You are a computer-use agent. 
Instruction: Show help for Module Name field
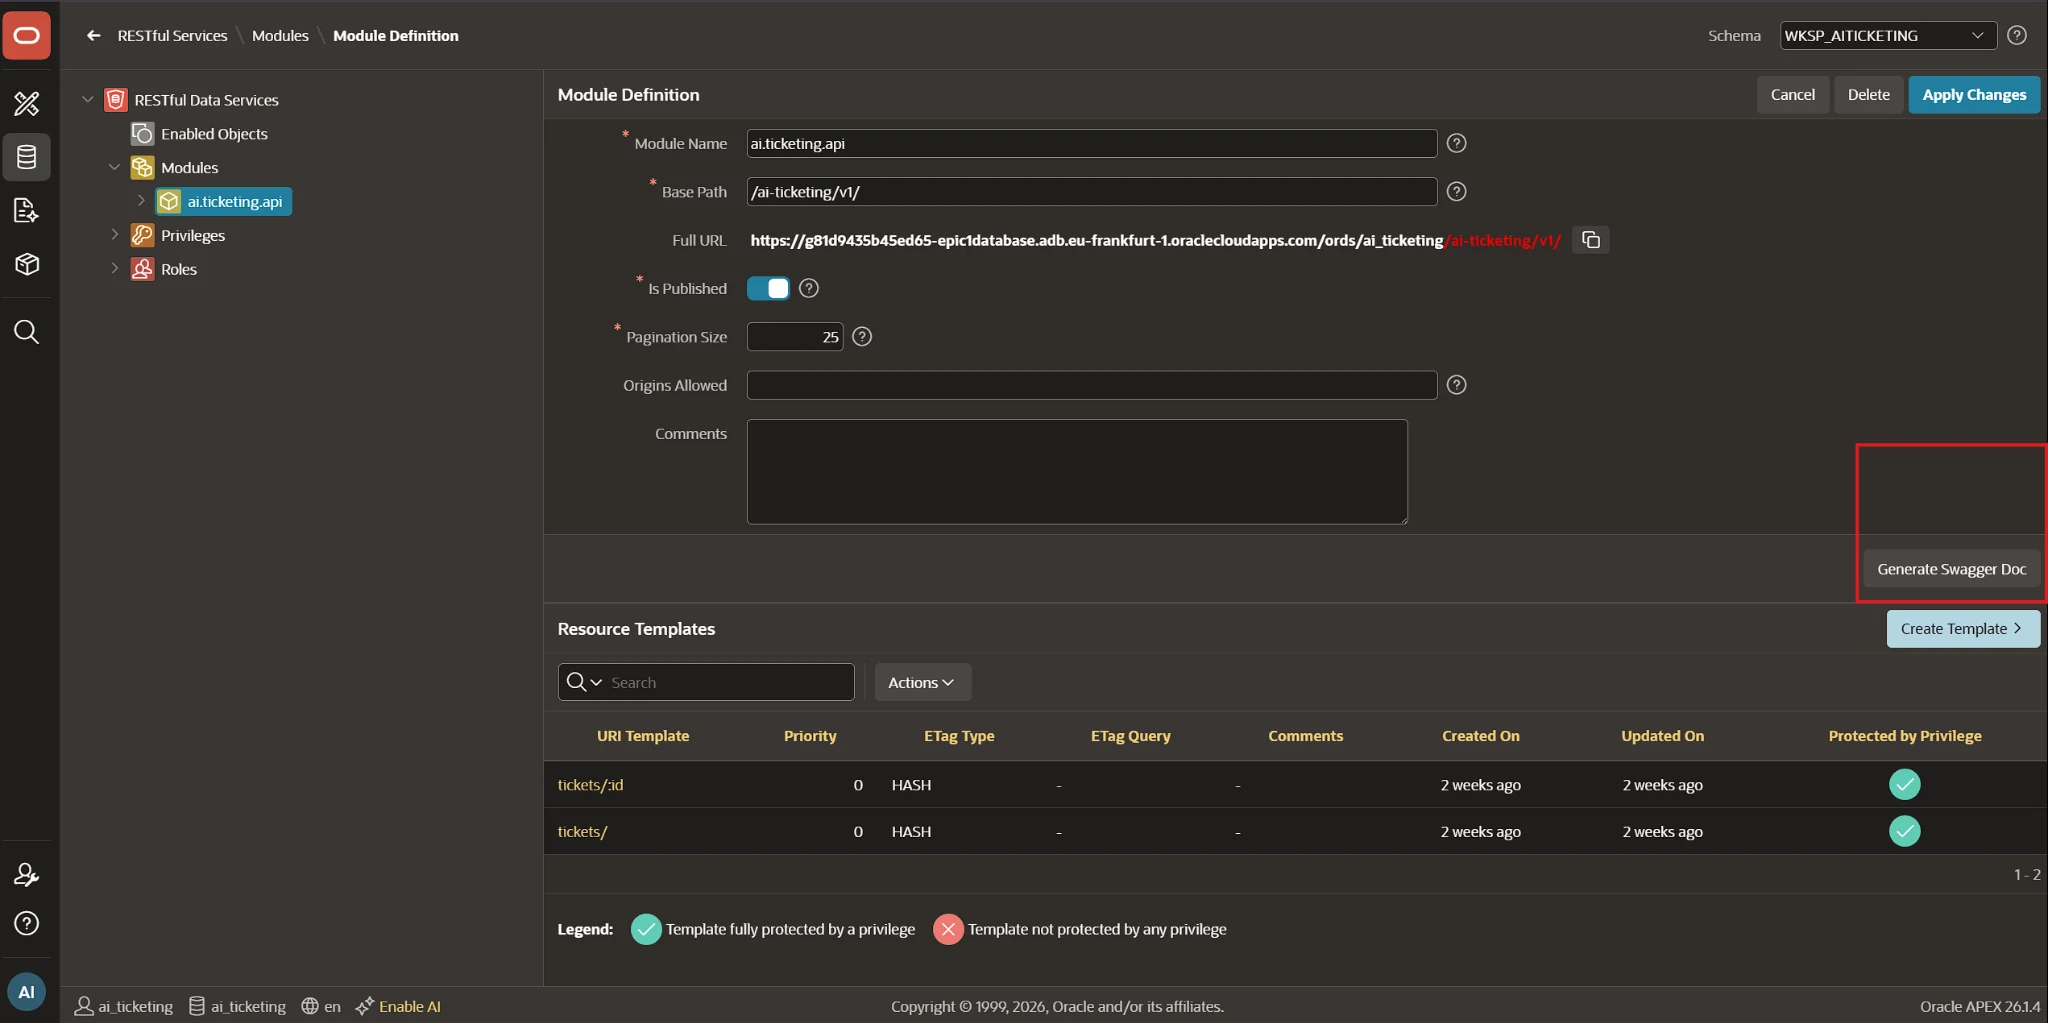coord(1457,143)
